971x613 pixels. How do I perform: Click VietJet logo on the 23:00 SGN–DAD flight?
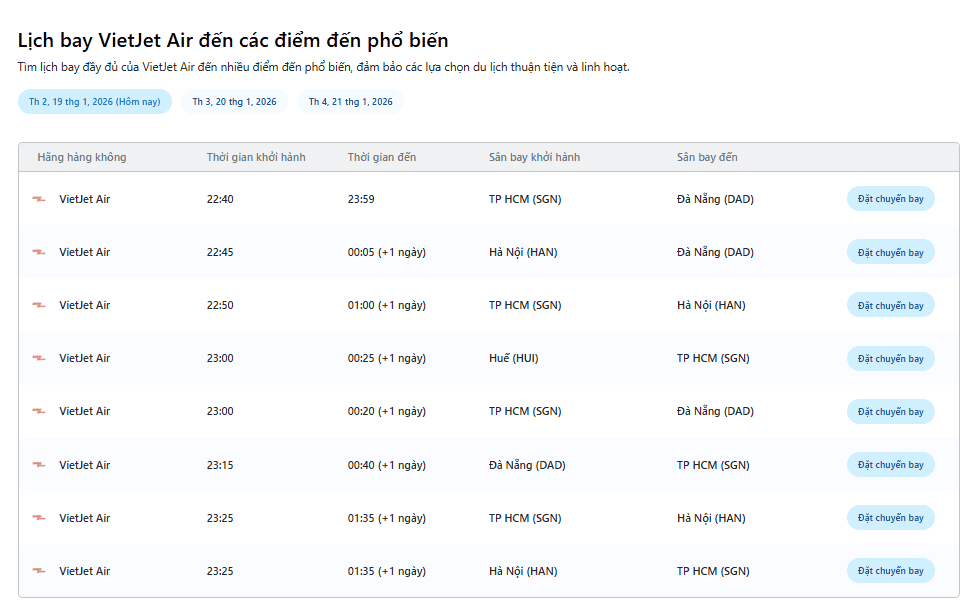click(39, 411)
